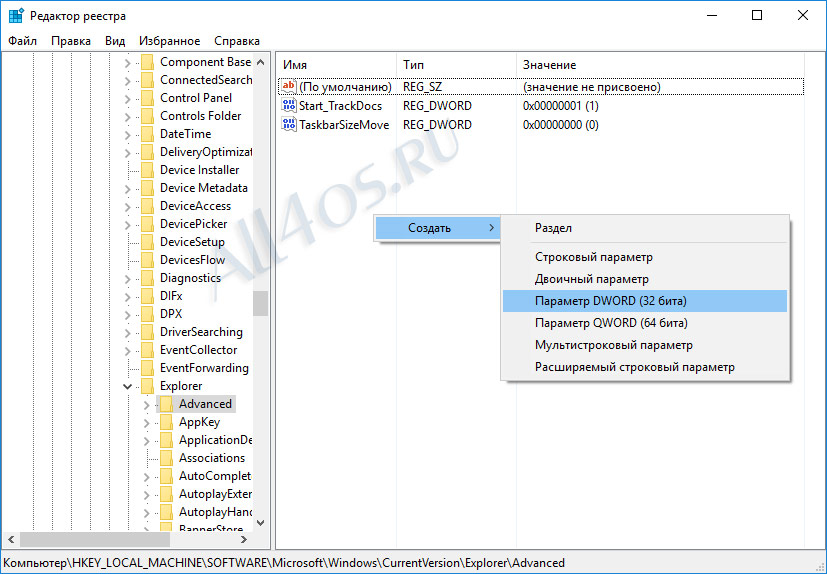Open the Правка menu
827x574 pixels.
pyautogui.click(x=71, y=41)
